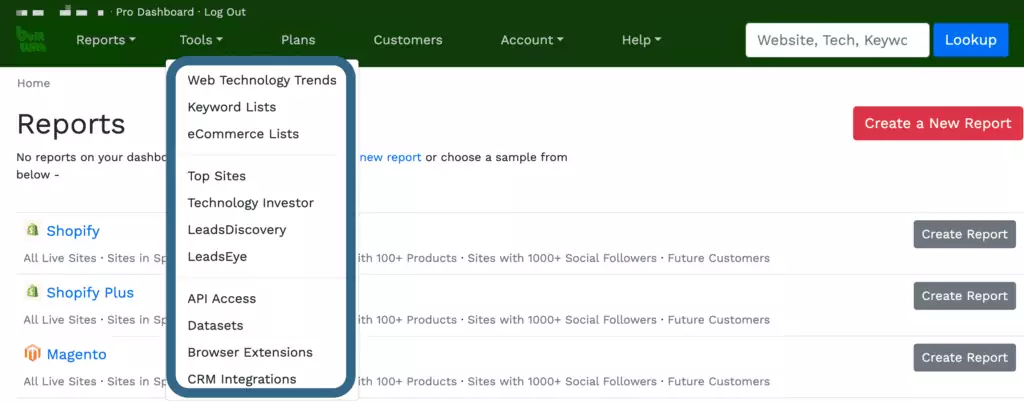The width and height of the screenshot is (1024, 402).
Task: Follow the 'new report' link
Action: [391, 157]
